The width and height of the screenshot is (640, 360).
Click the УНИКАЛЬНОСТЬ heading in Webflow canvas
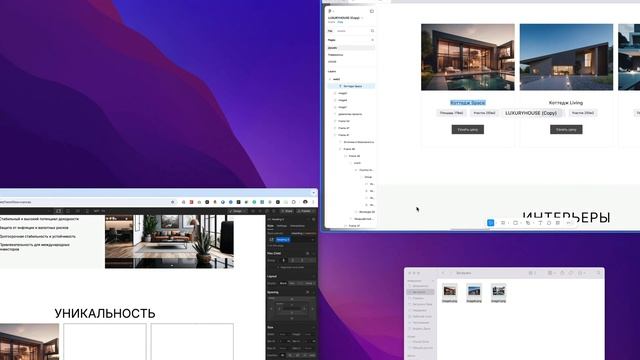[105, 313]
